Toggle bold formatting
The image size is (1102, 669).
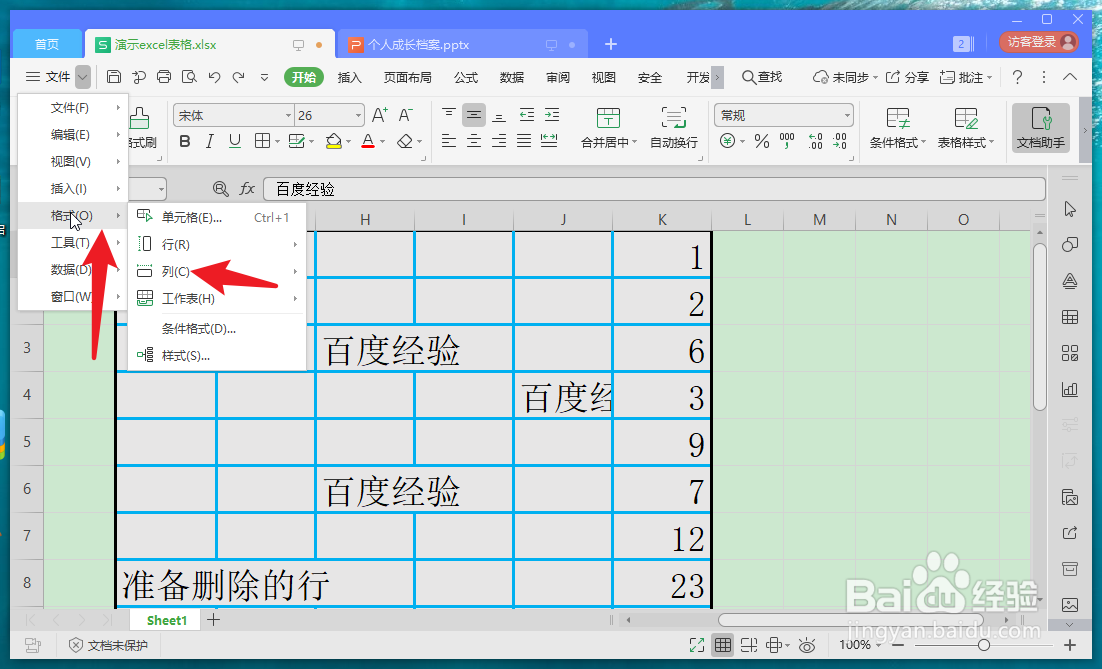point(185,141)
